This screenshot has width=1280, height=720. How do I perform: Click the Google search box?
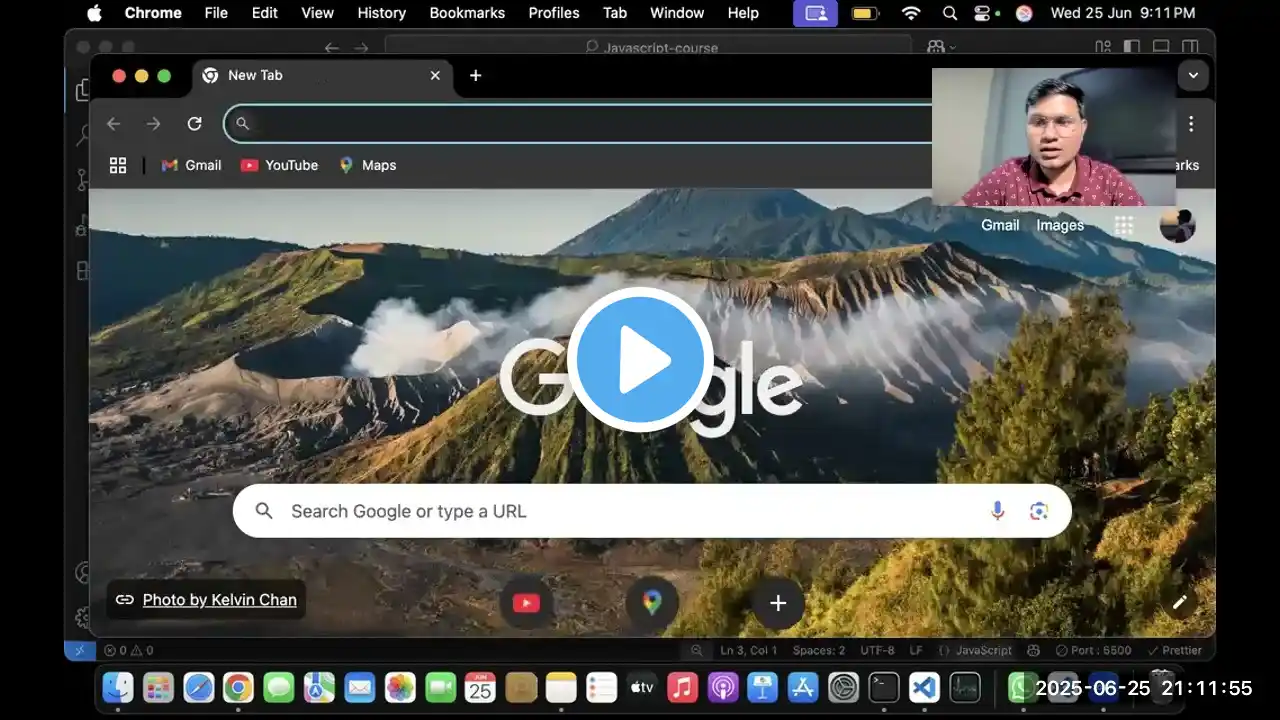coord(652,511)
